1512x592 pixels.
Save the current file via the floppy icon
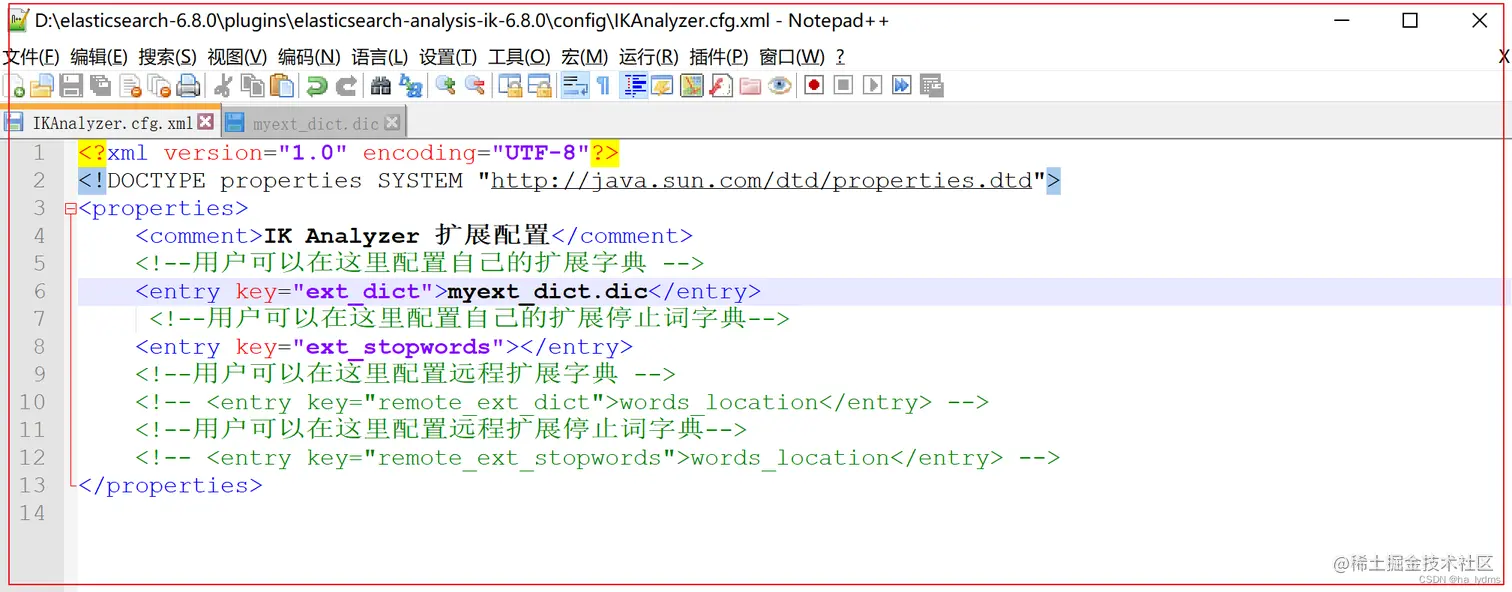(71, 86)
